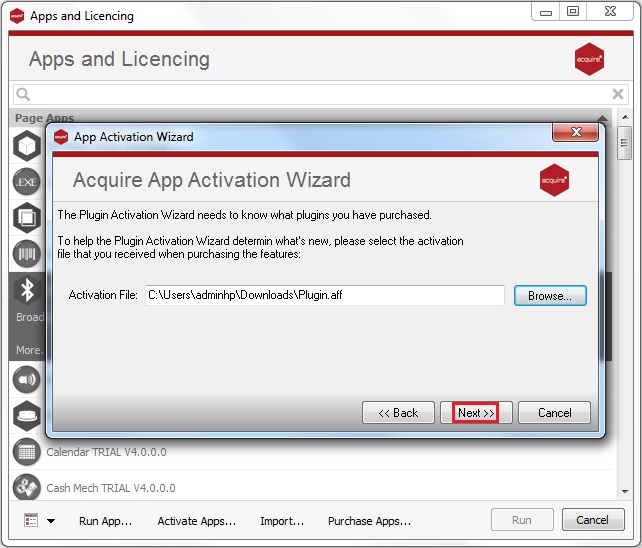Click the vertical scrollbar thumb
Screen dimensions: 642x548
coord(624,143)
